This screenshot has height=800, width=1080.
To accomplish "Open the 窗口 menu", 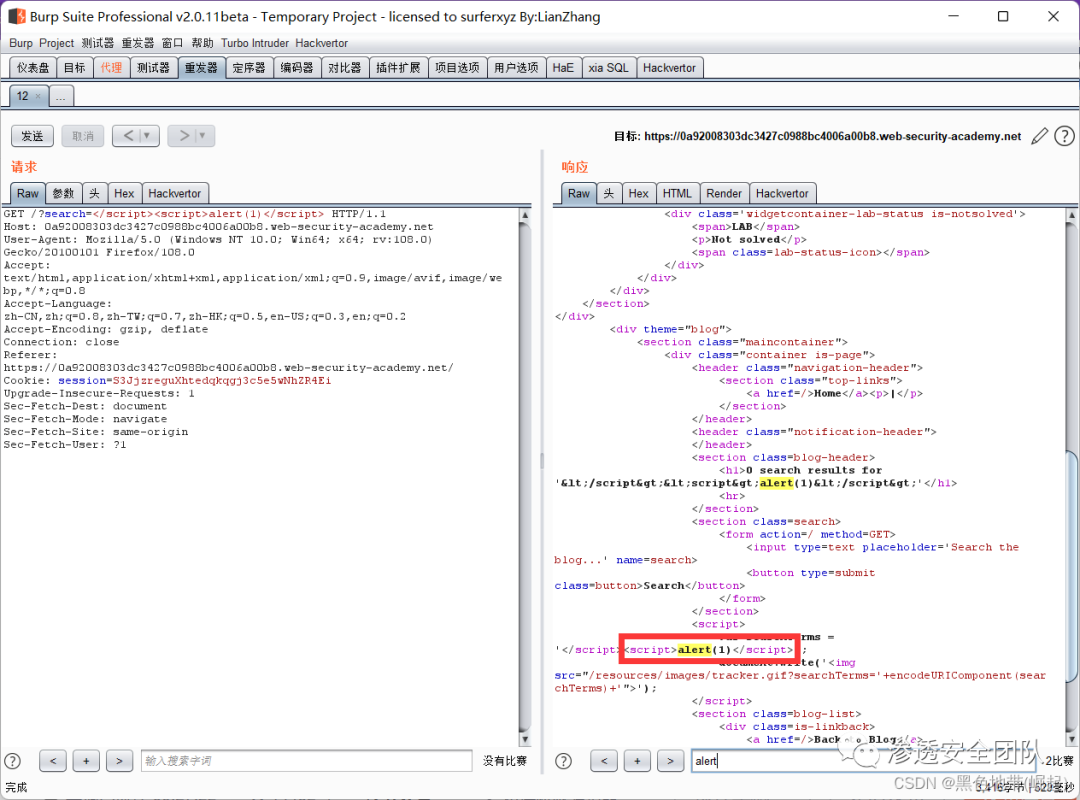I will (172, 43).
